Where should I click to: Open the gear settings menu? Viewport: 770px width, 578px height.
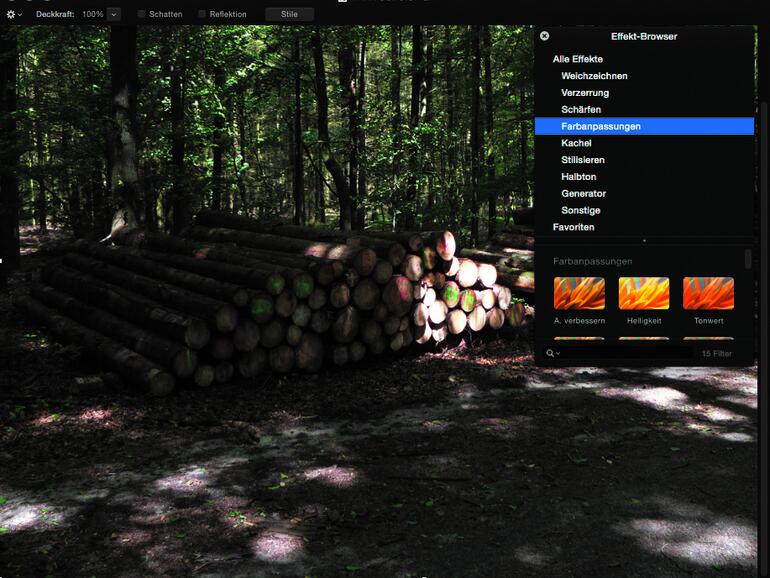(x=13, y=14)
